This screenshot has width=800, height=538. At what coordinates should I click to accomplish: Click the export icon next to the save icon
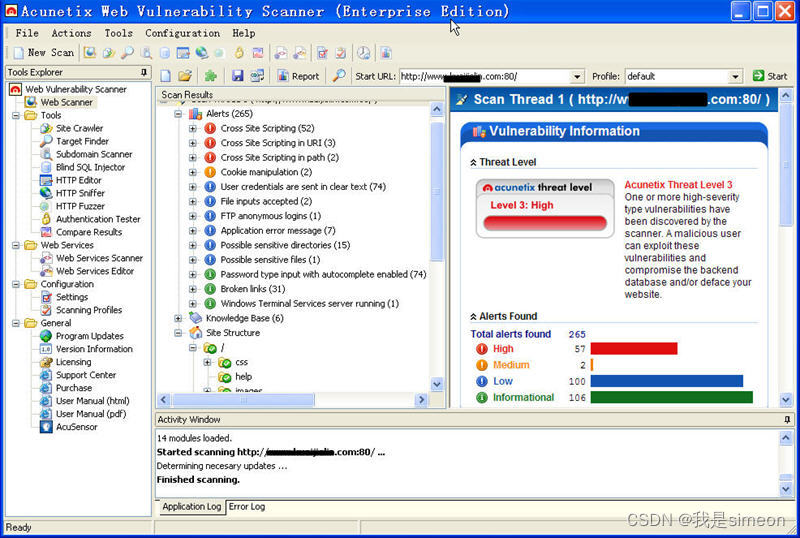257,76
